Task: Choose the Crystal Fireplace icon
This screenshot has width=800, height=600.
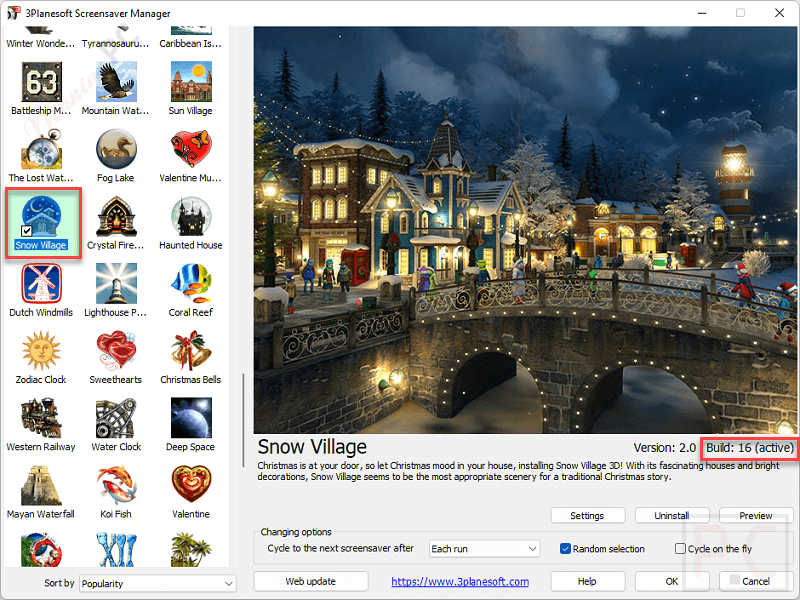Action: click(116, 216)
